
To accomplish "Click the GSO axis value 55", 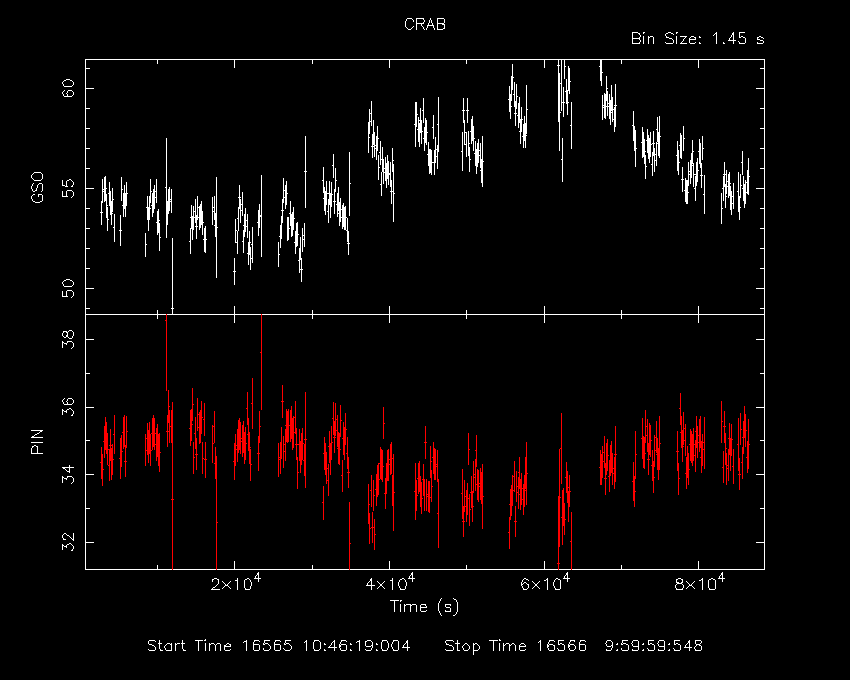I will (x=68, y=188).
